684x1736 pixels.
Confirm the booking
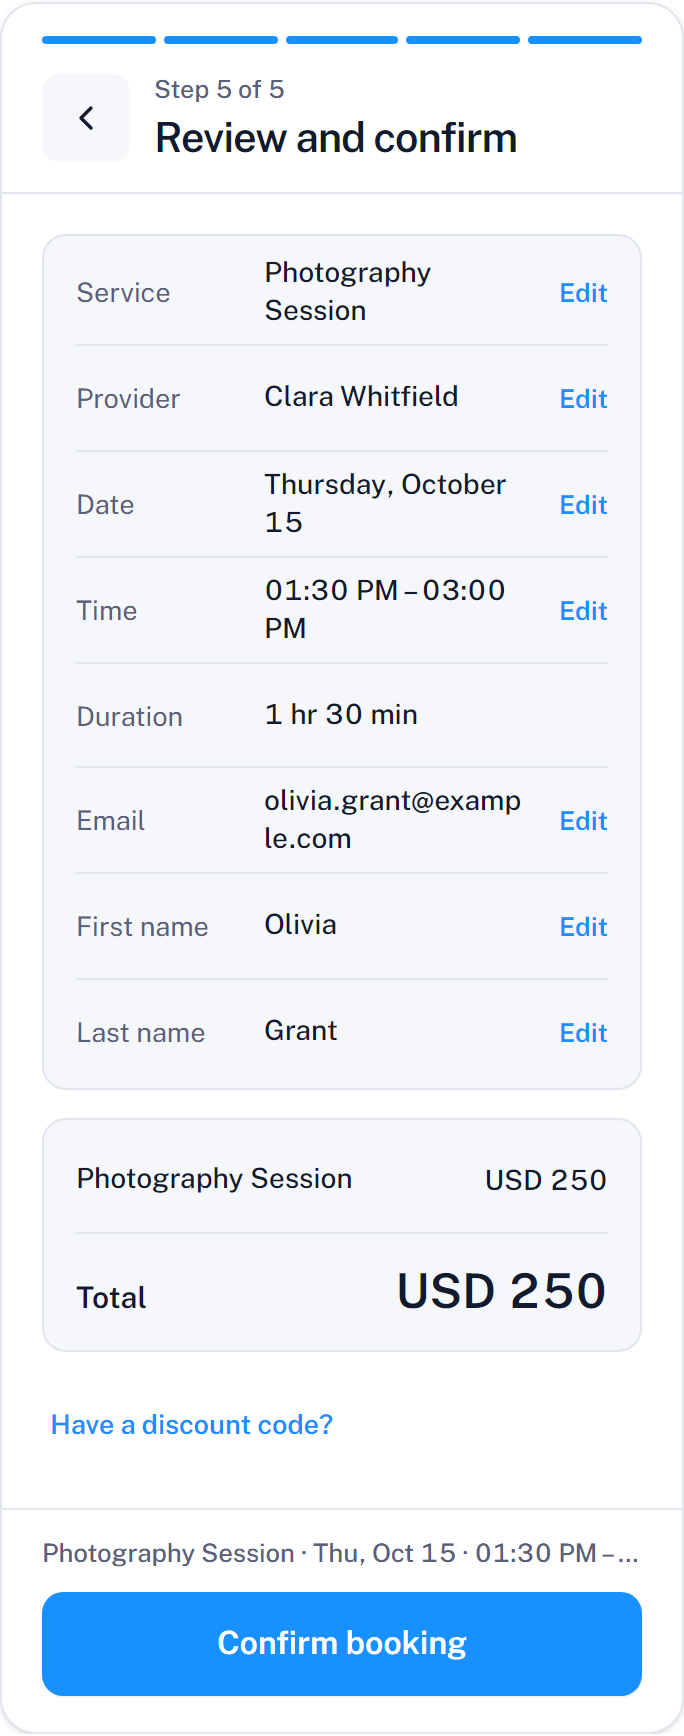pyautogui.click(x=342, y=1643)
